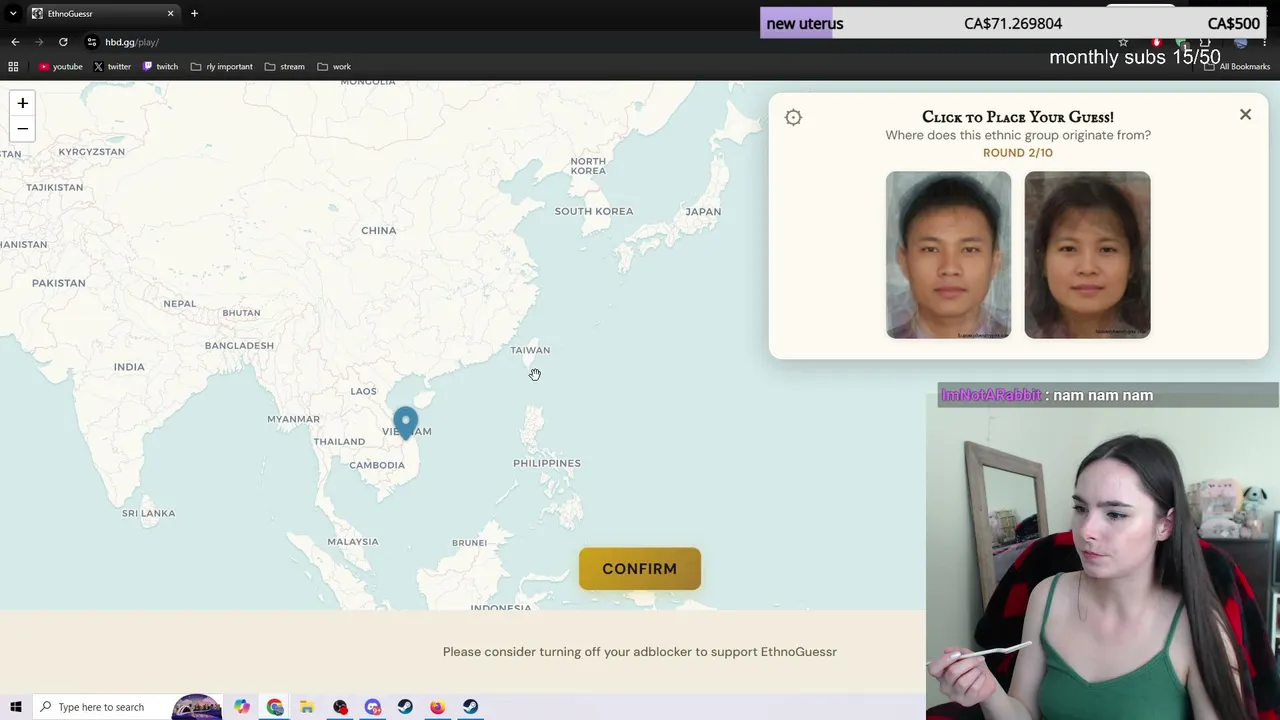Screen dimensions: 1280x720
Task: Click the SRI LANKA label on the map
Action: [149, 514]
